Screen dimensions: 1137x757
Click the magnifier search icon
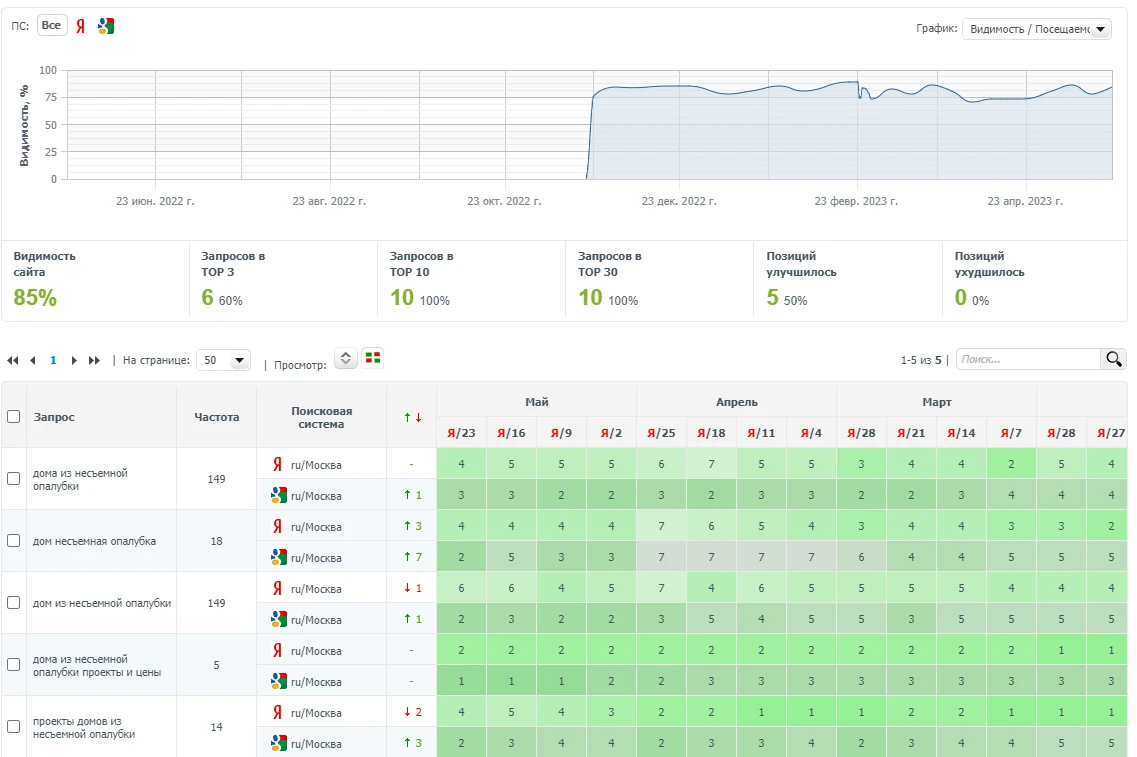pyautogui.click(x=1114, y=359)
